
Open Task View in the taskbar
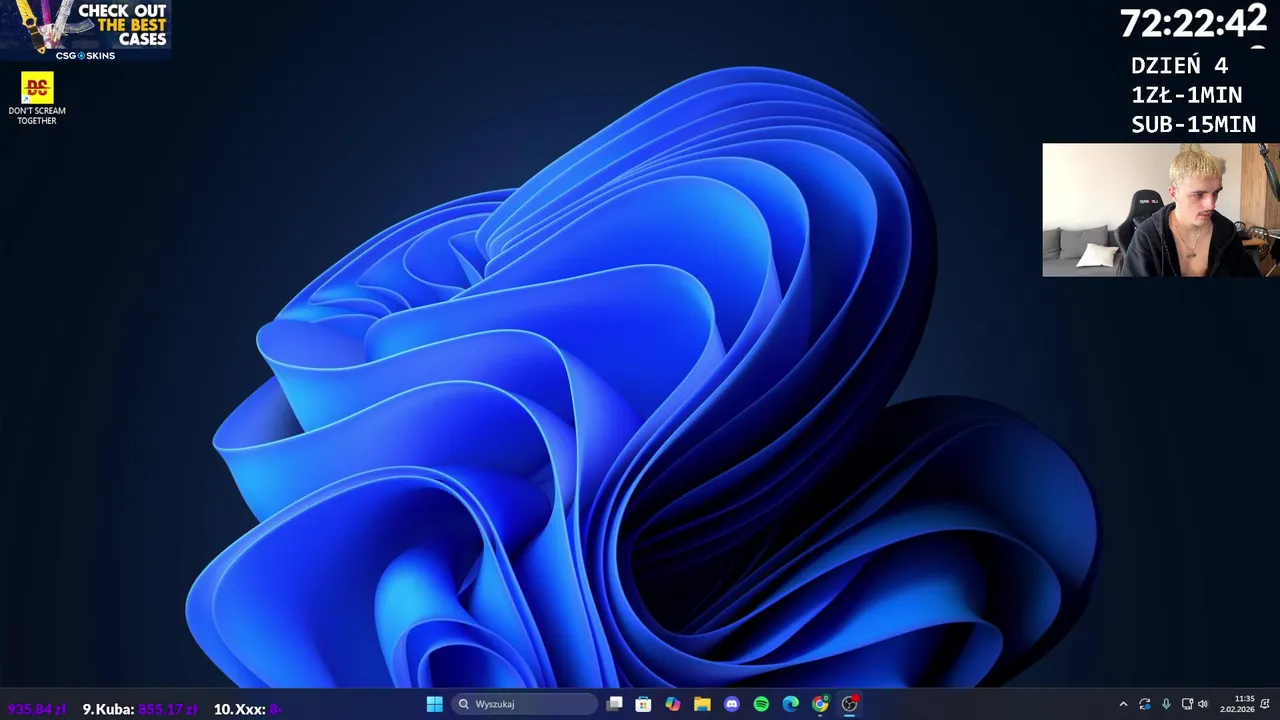(x=615, y=704)
